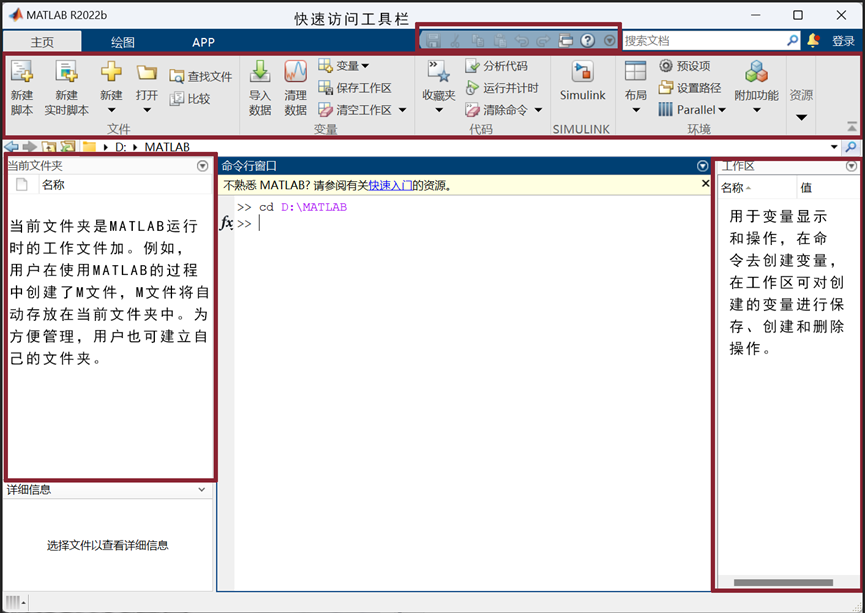This screenshot has height=613, width=865.
Task: Click 运行并计时 (Run and Time)
Action: [501, 88]
